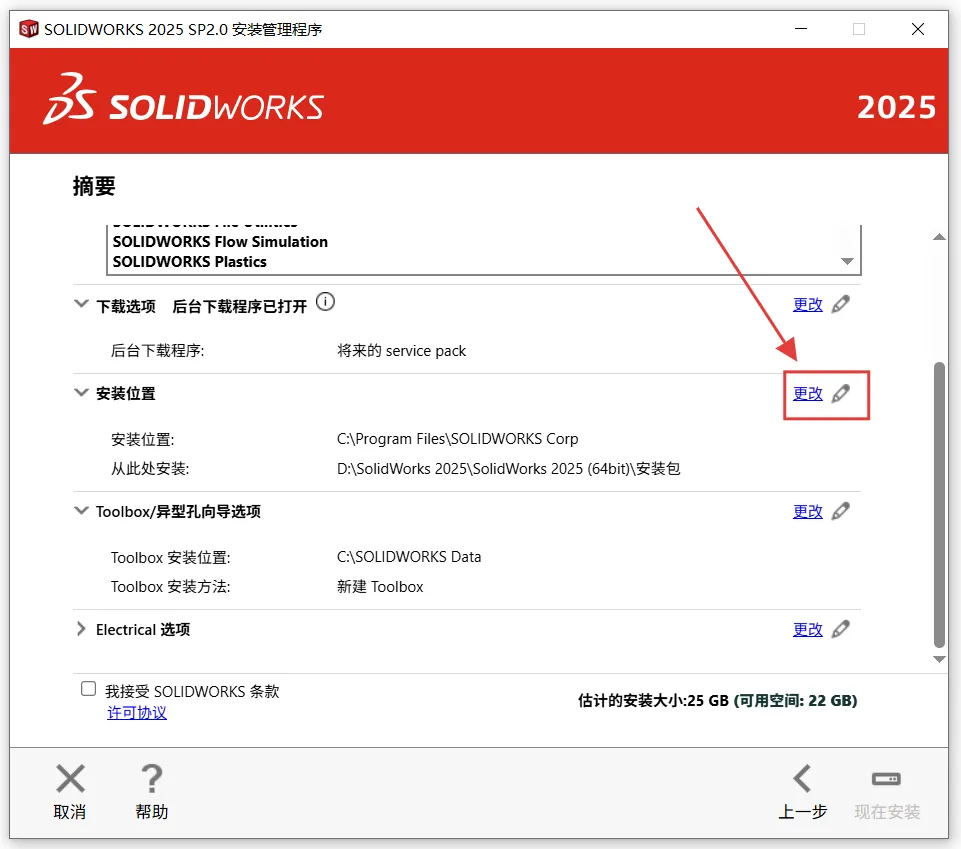The width and height of the screenshot is (961, 849).
Task: Click the 从此处安装 D:\SolidWorks 2025 path
Action: tap(508, 469)
